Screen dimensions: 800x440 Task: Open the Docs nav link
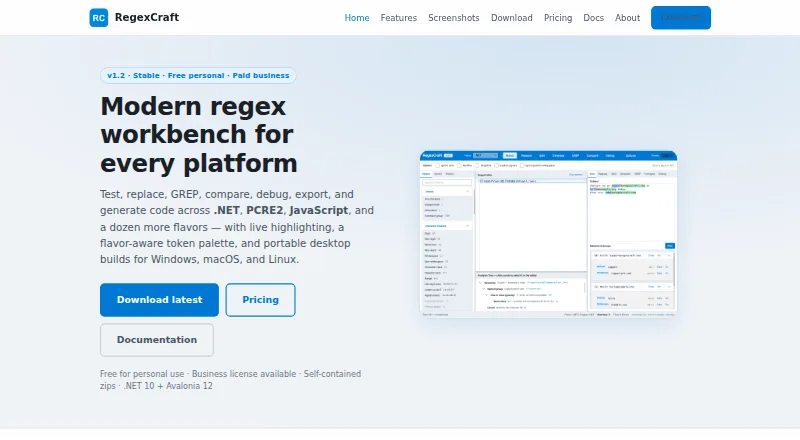pyautogui.click(x=593, y=18)
